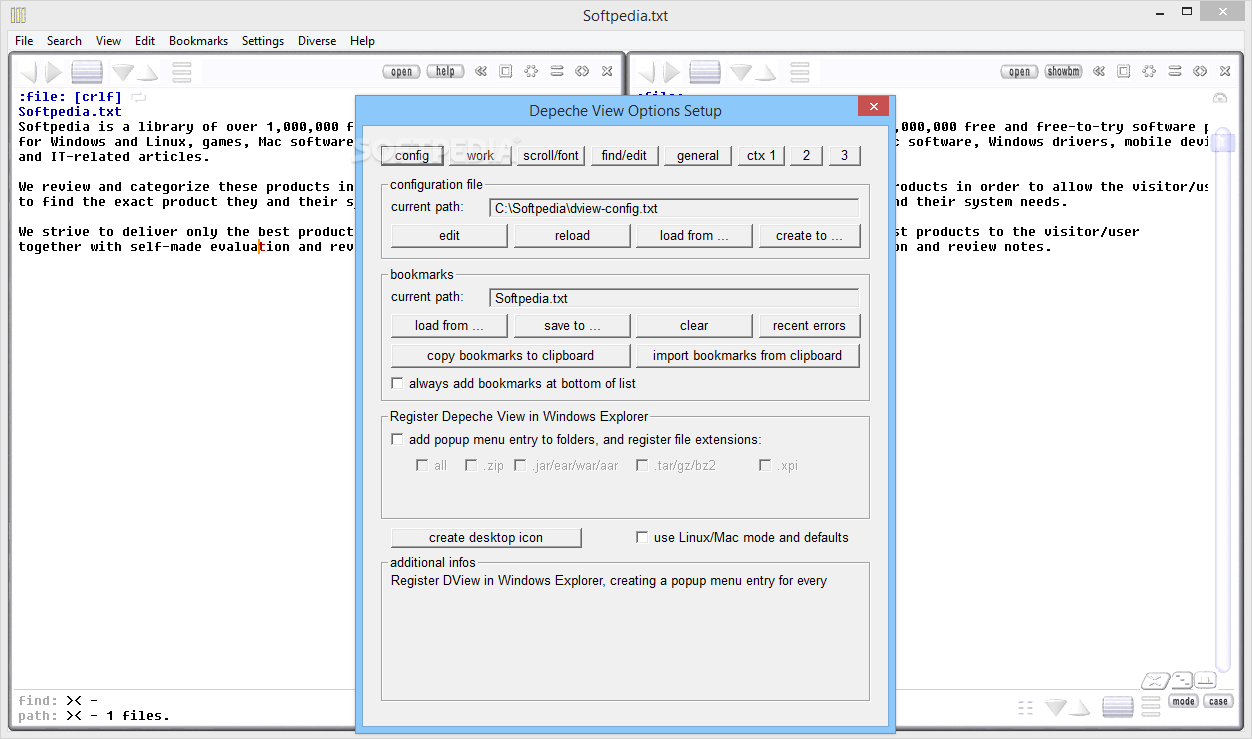Open the Help menu
Image resolution: width=1252 pixels, height=739 pixels.
pos(362,41)
